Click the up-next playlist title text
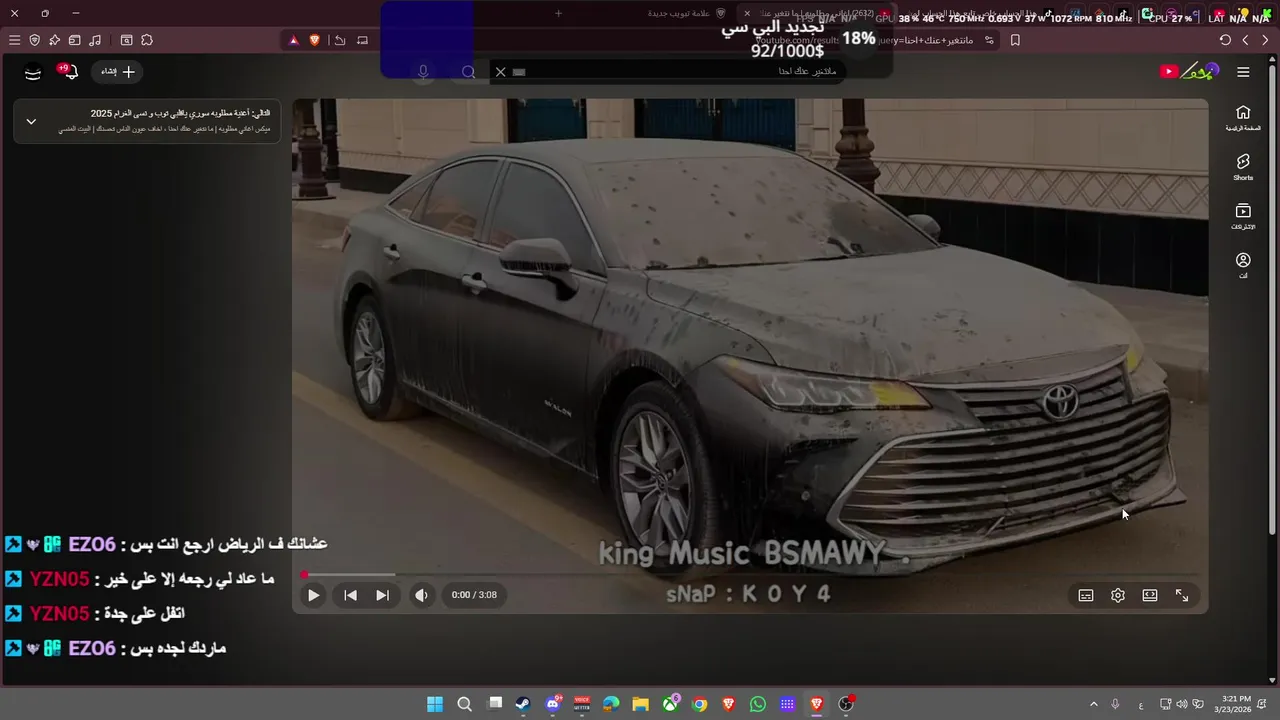 (x=180, y=114)
